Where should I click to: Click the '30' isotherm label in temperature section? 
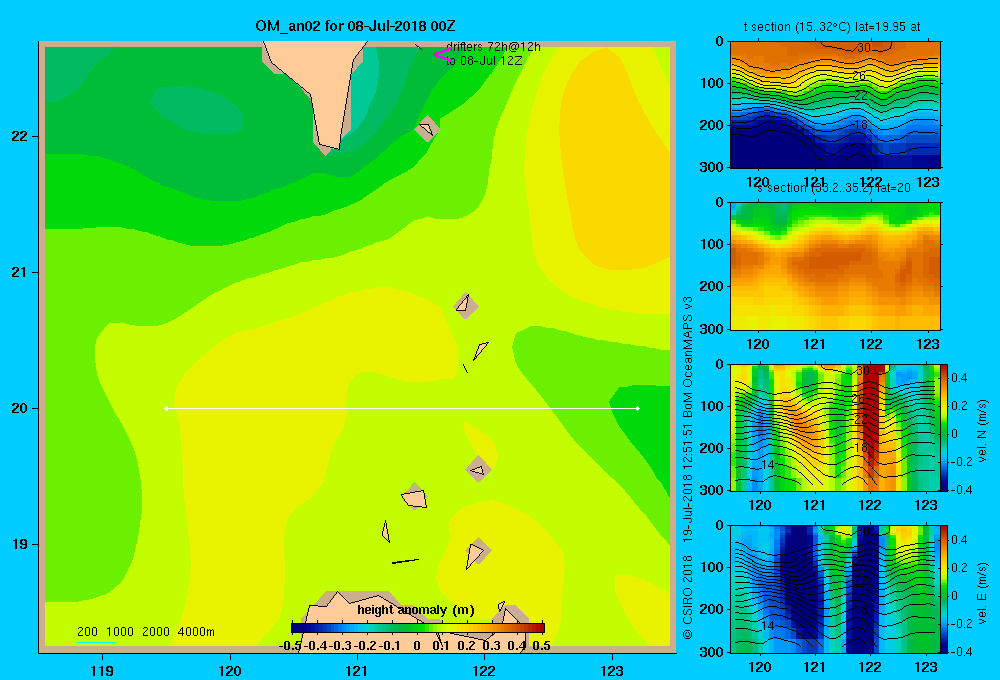click(x=864, y=48)
